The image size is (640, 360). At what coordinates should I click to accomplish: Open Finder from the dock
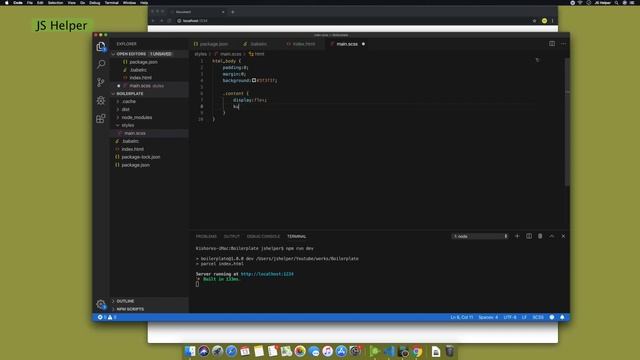tap(190, 351)
